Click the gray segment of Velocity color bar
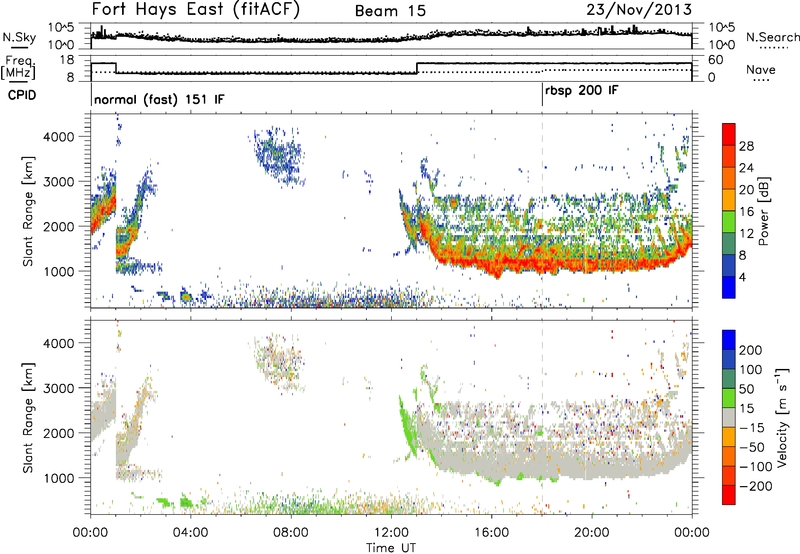The height and width of the screenshot is (554, 800). [729, 417]
